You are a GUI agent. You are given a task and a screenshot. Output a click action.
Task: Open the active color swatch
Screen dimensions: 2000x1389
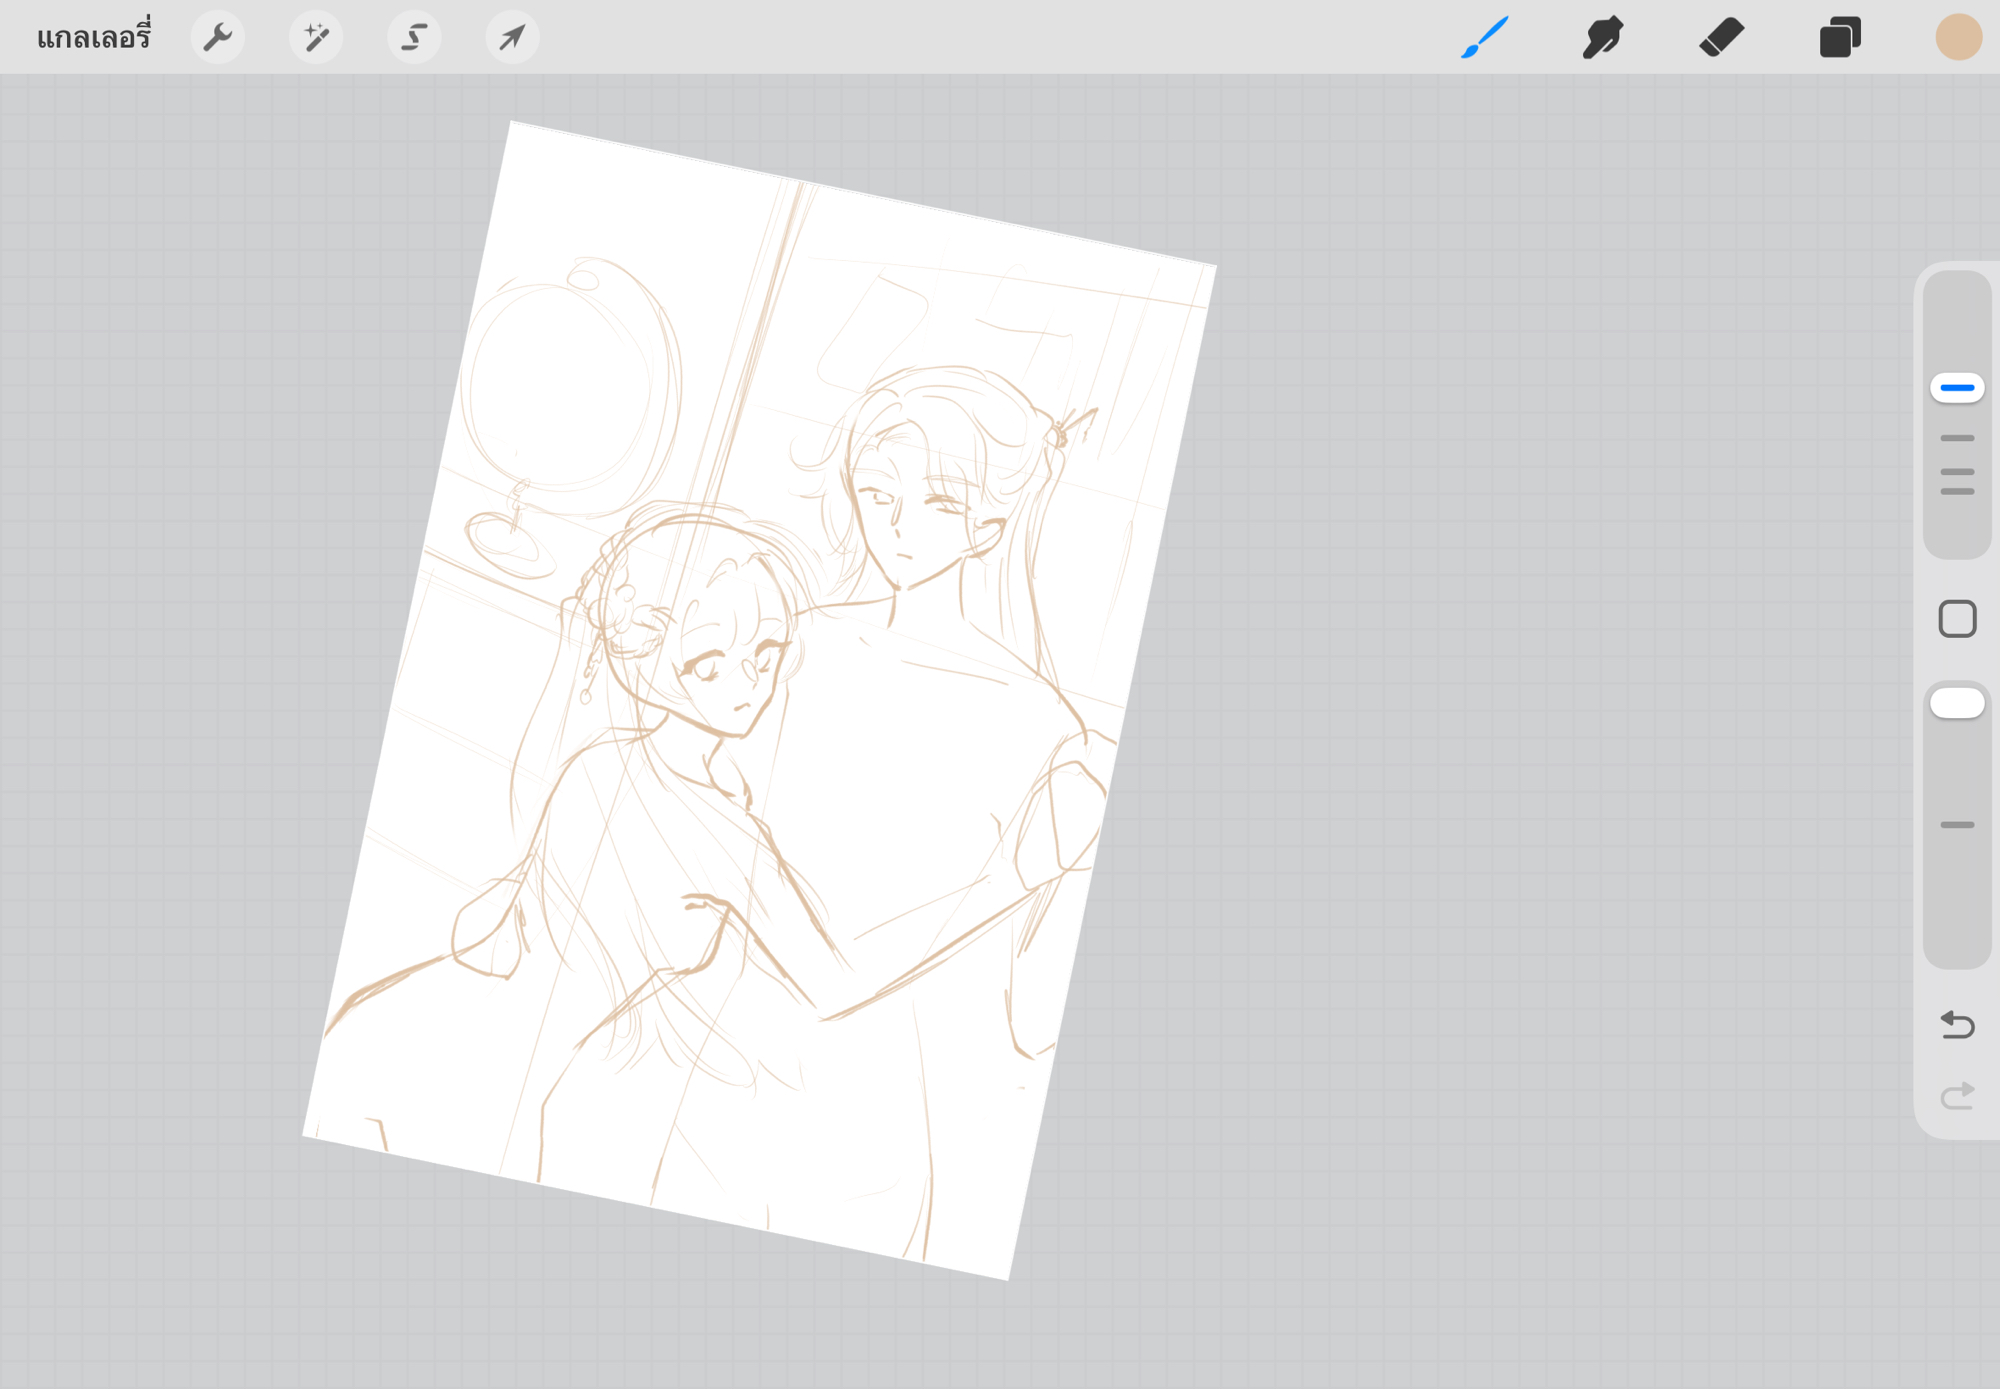coord(1958,38)
